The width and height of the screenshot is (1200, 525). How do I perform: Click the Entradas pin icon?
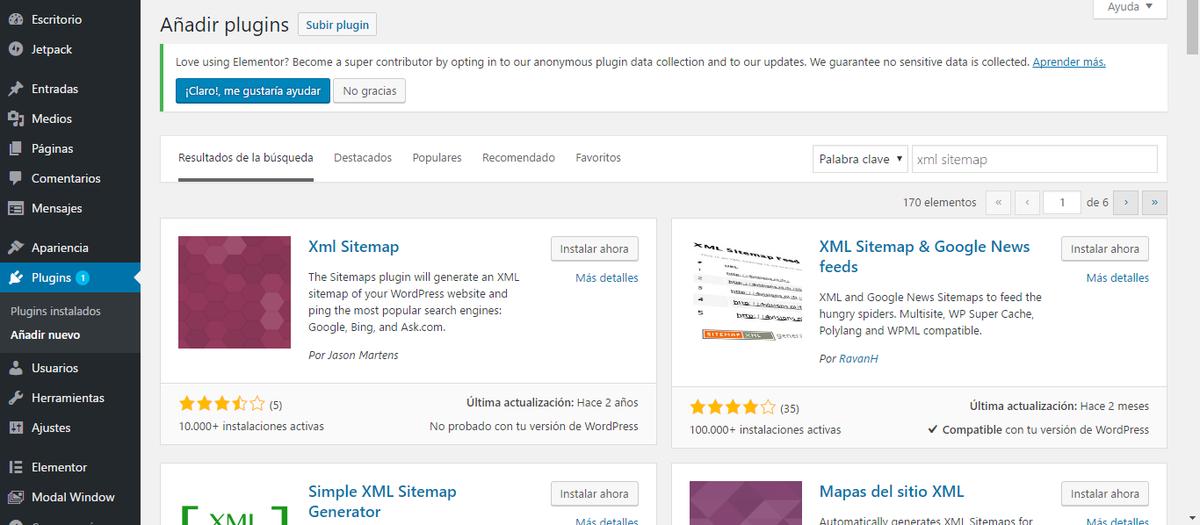tap(15, 89)
